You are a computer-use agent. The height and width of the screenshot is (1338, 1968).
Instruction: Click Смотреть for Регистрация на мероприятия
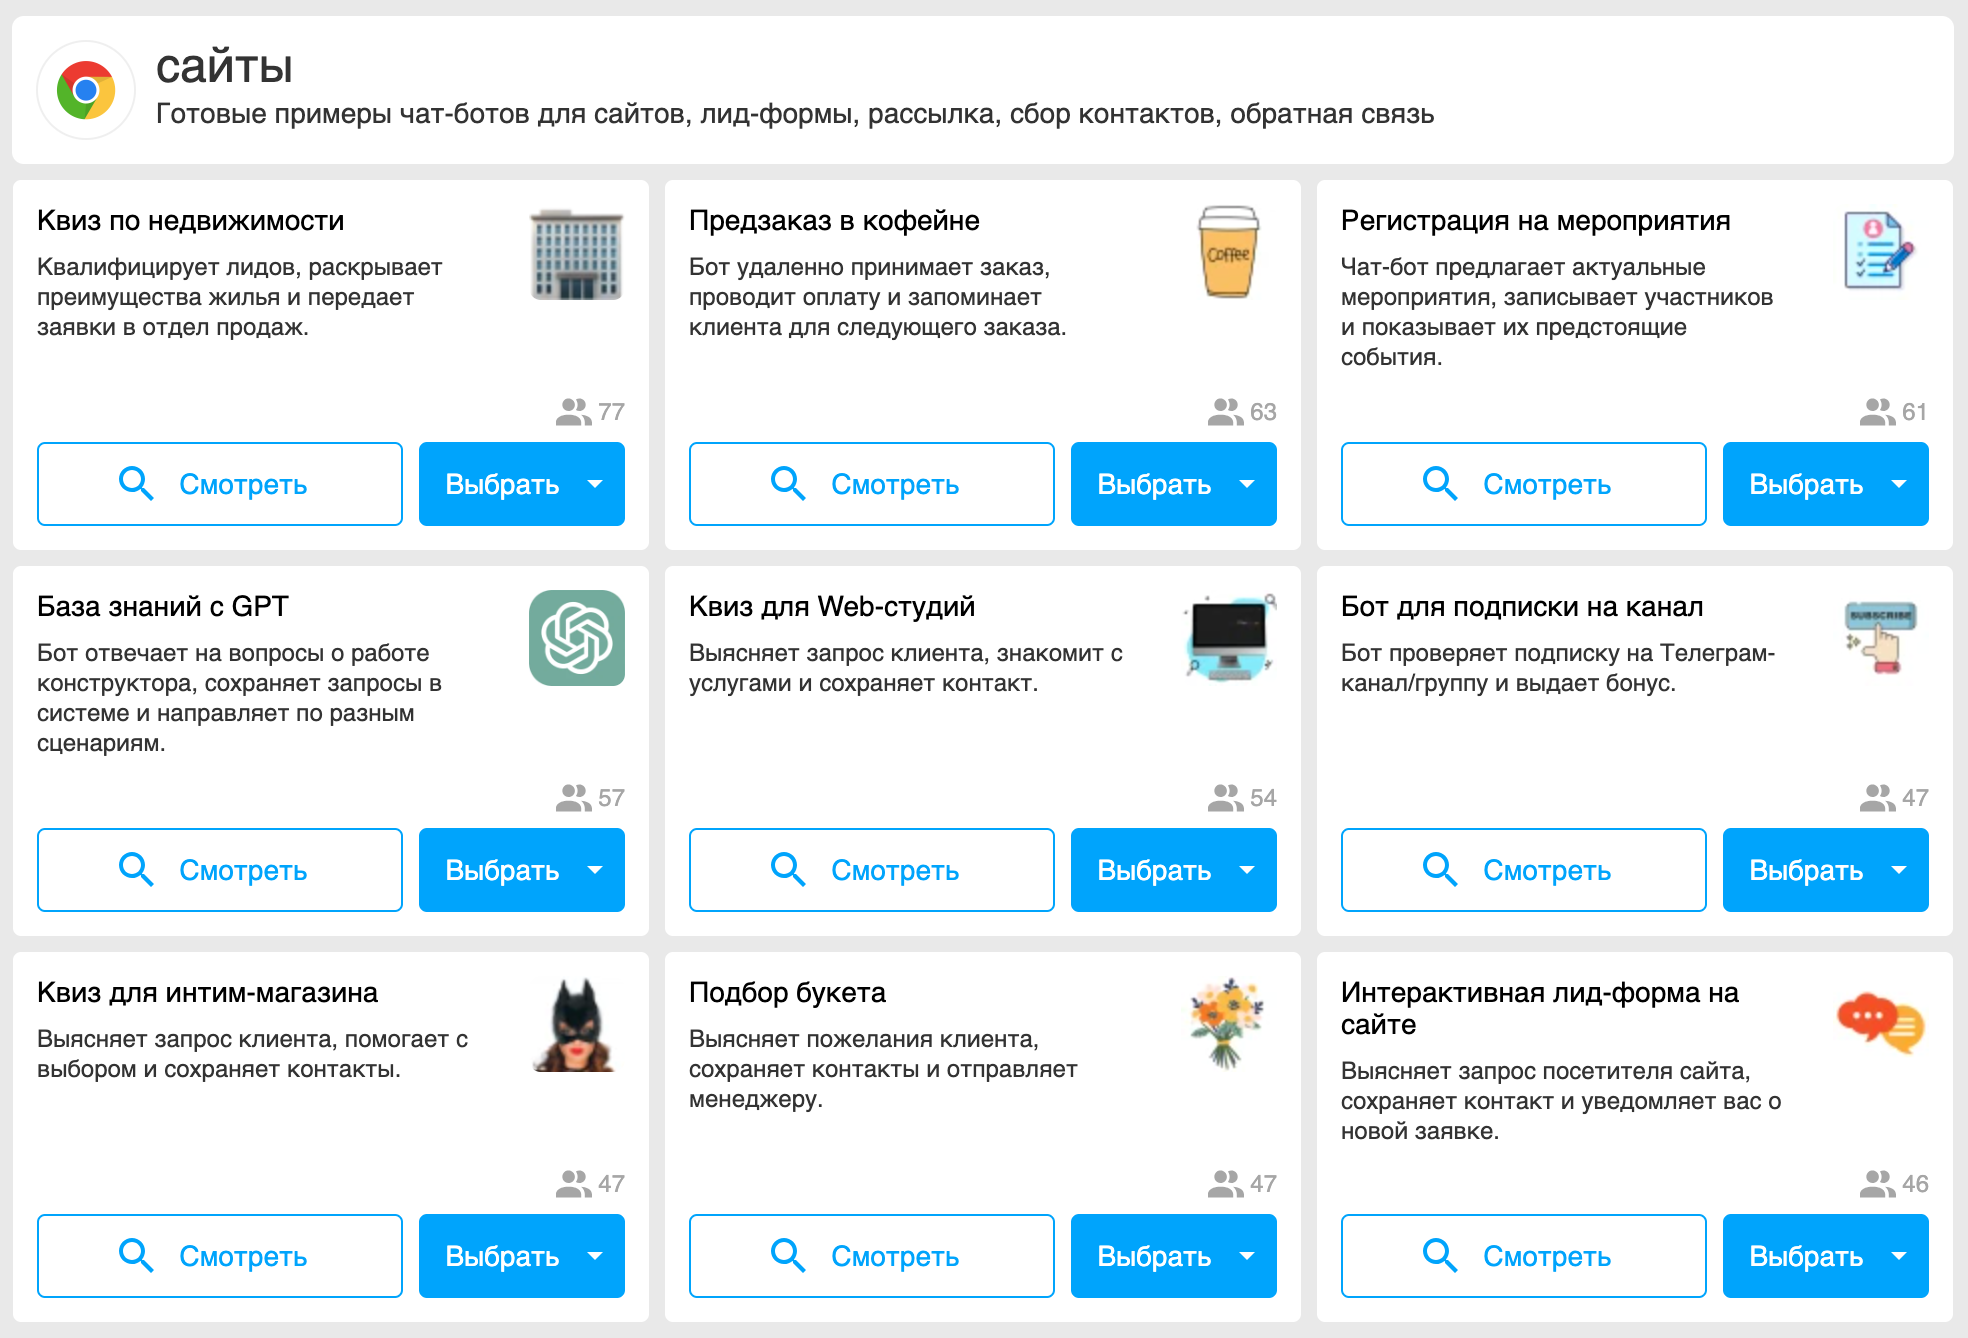point(1524,484)
